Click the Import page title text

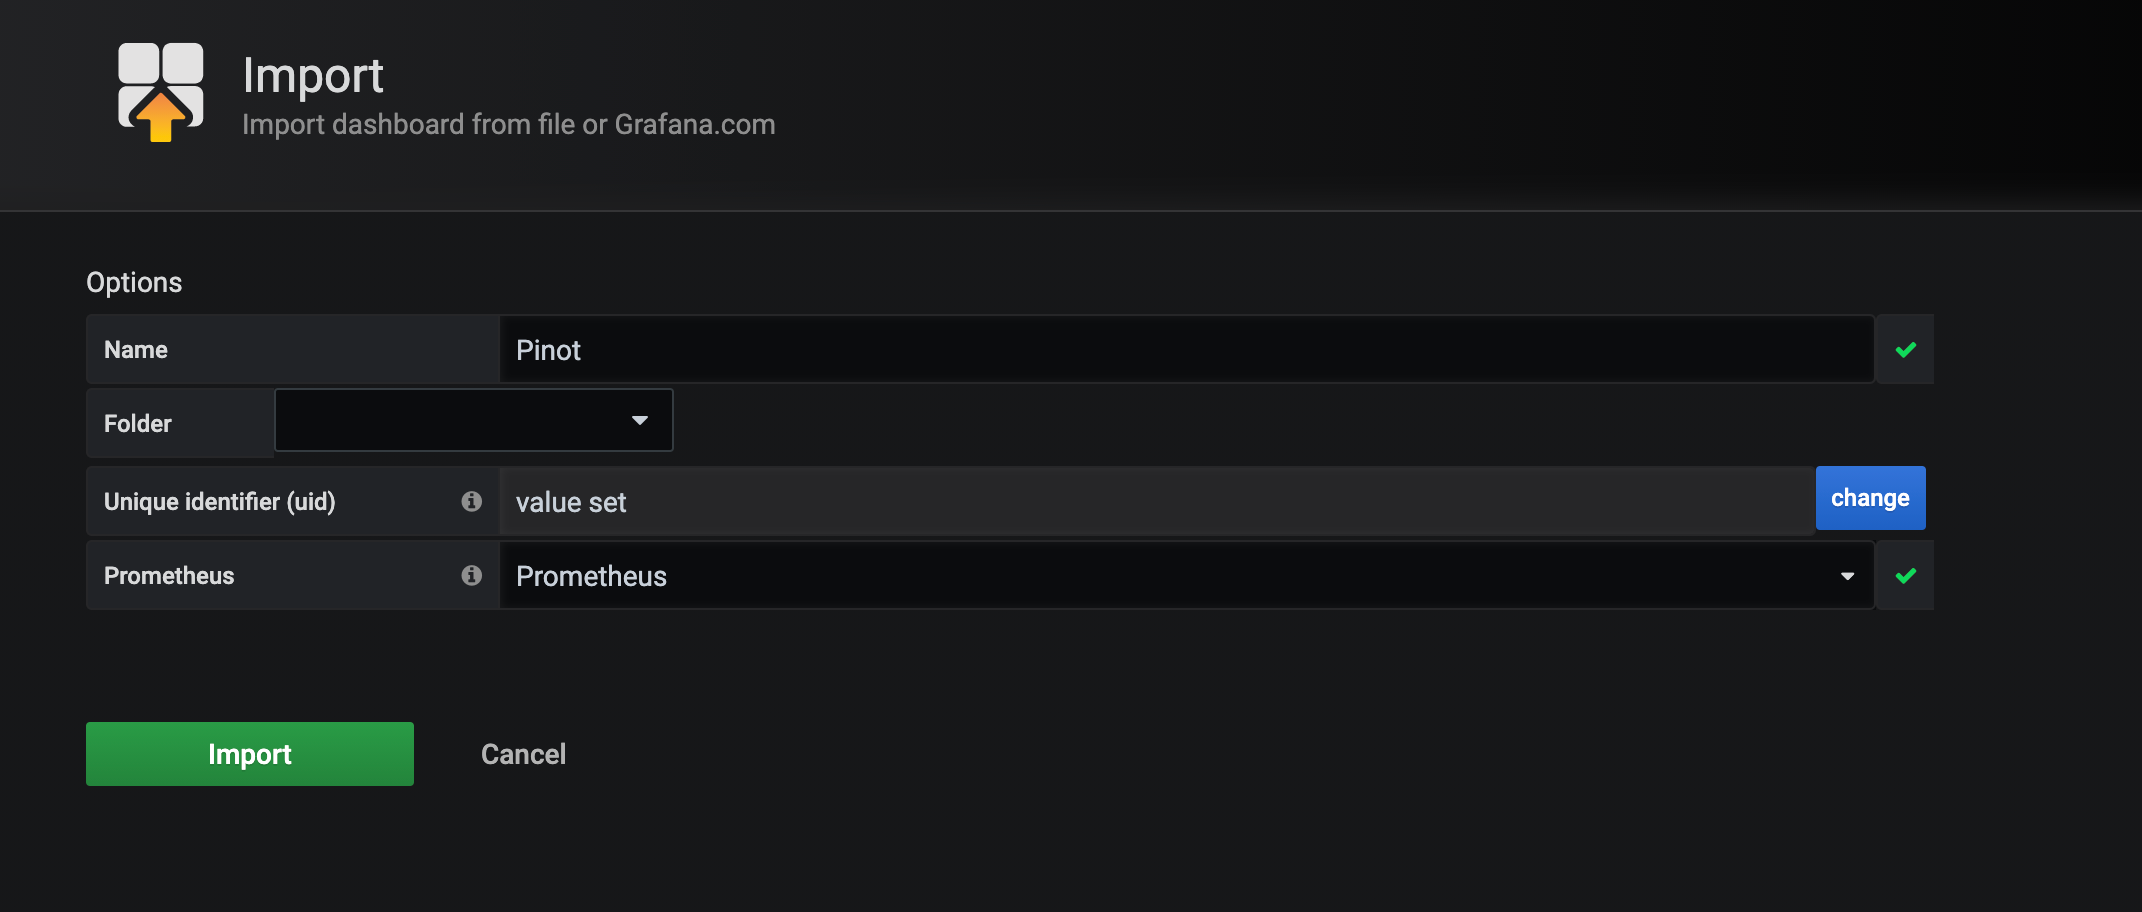[313, 76]
